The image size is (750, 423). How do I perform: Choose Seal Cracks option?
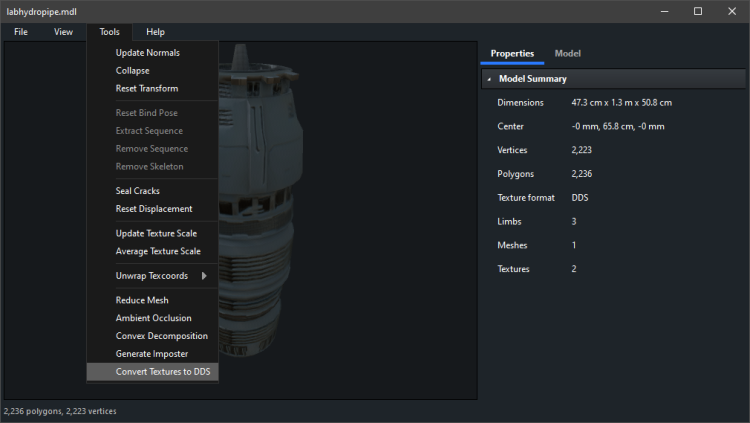coord(137,191)
